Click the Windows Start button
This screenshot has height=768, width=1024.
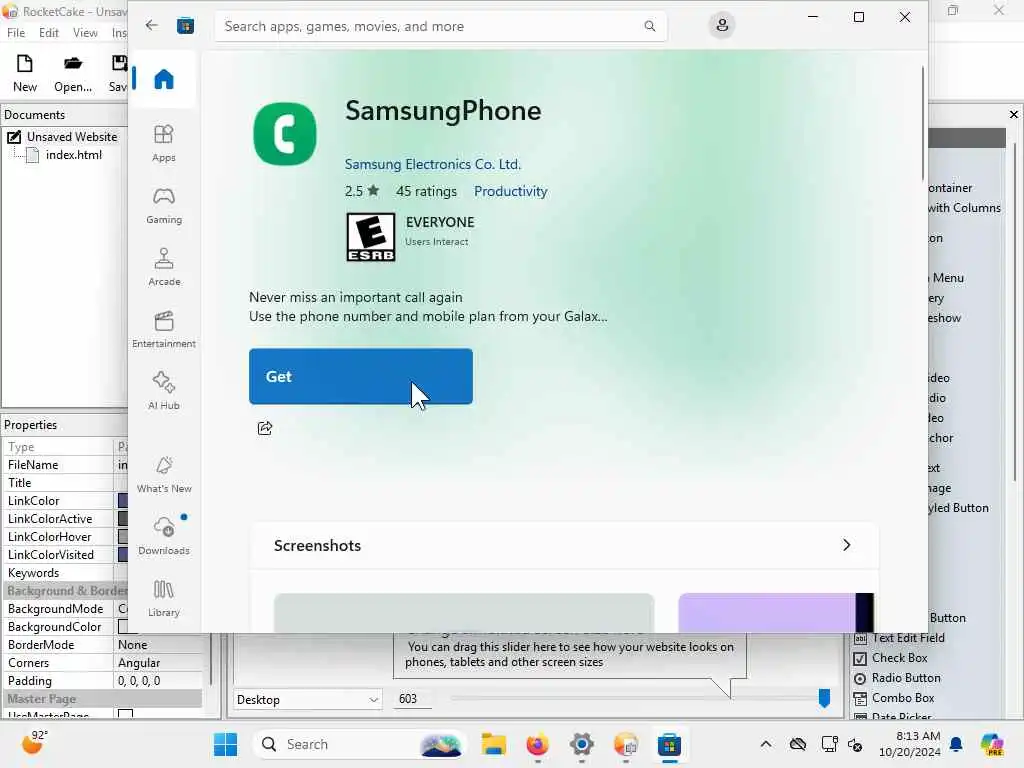pos(225,744)
